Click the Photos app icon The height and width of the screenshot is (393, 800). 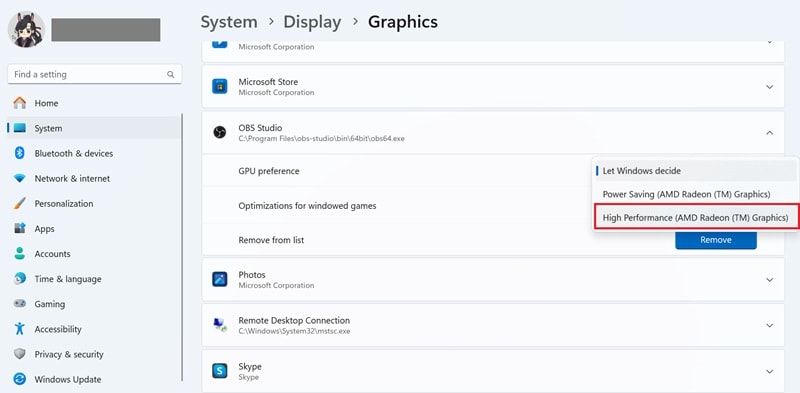[219, 280]
